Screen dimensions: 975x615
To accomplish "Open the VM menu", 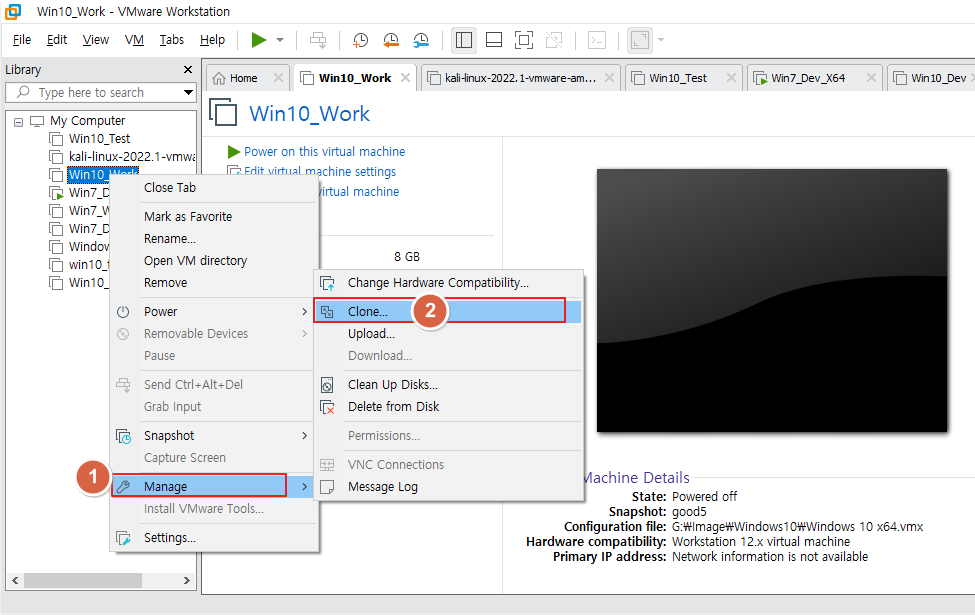I will [134, 40].
